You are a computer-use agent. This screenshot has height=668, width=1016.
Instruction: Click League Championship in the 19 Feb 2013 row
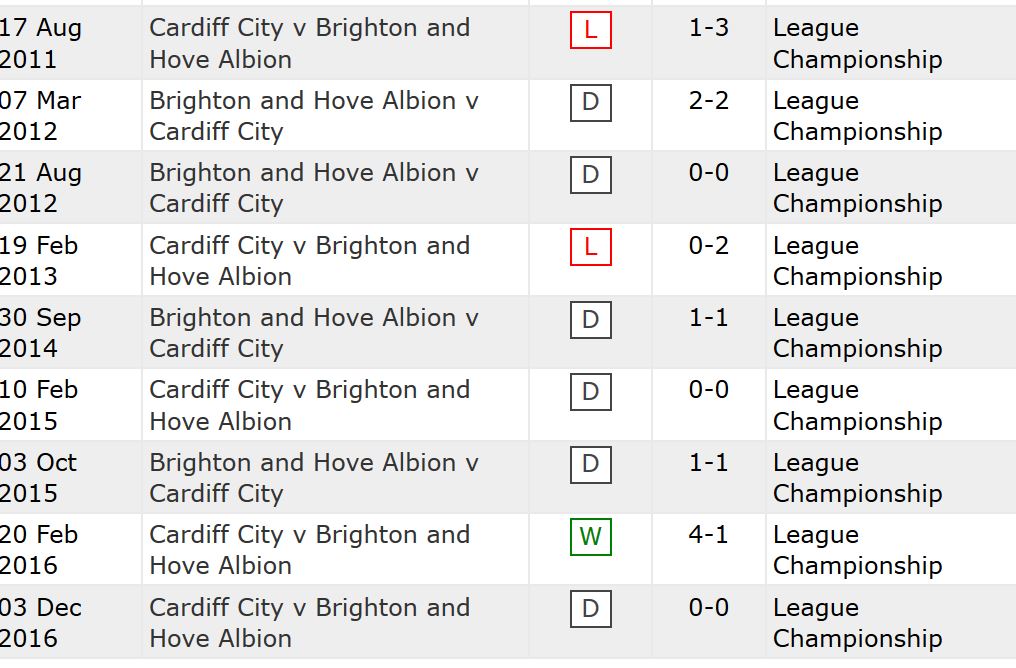click(x=857, y=261)
